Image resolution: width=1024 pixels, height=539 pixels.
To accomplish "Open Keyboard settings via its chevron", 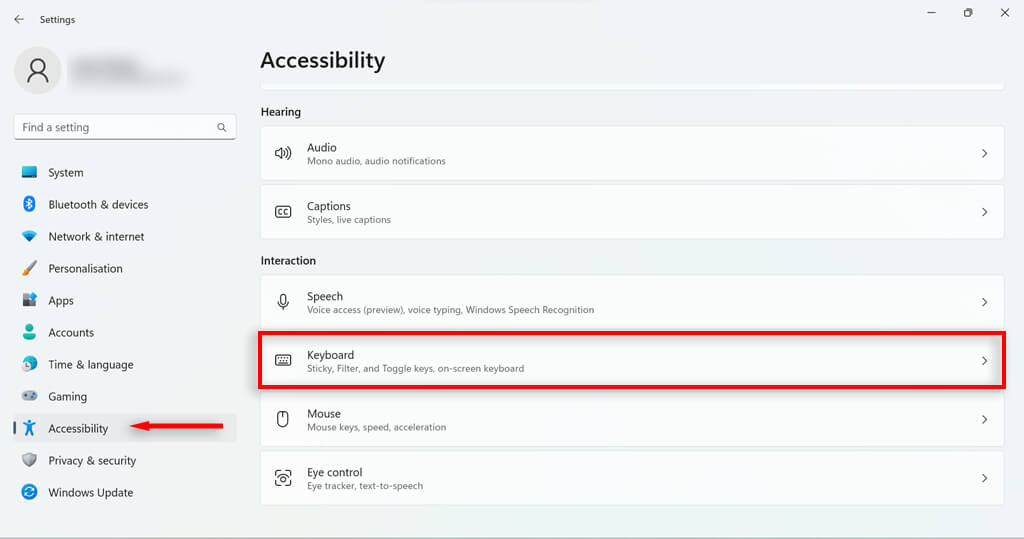I will [x=984, y=361].
